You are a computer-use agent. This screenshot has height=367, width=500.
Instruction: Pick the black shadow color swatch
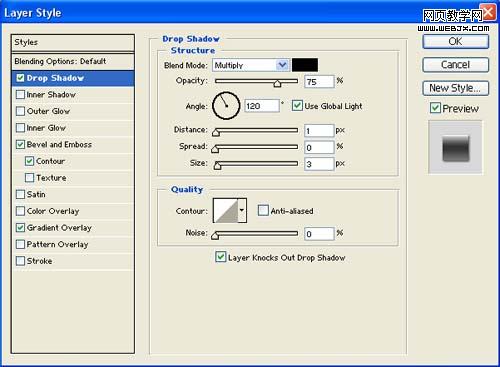(x=305, y=65)
